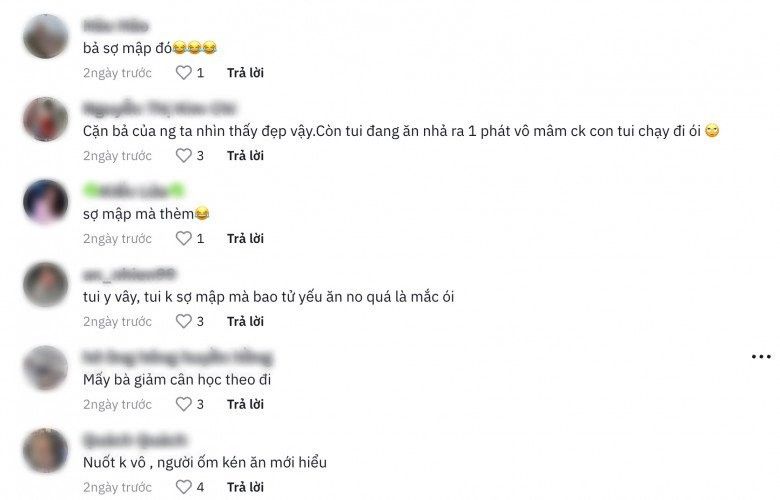This screenshot has height=500, width=780.
Task: Like the comment starting "Cặn bà của ng ta"
Action: click(184, 156)
